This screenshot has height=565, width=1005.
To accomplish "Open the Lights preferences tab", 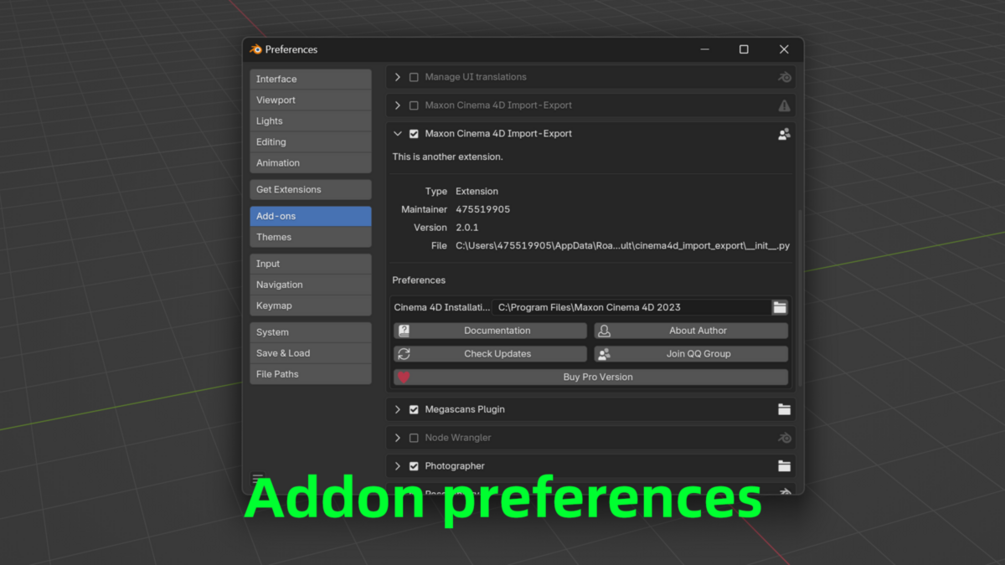I will [310, 121].
